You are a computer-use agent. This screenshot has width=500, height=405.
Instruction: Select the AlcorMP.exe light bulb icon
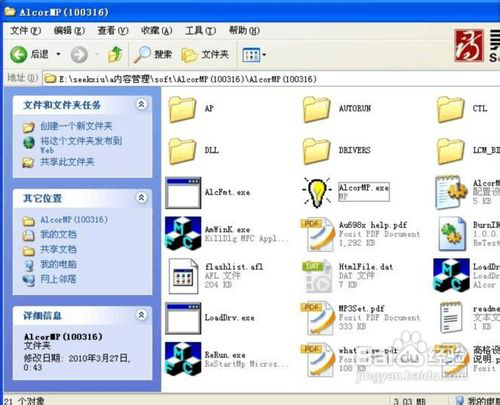317,192
